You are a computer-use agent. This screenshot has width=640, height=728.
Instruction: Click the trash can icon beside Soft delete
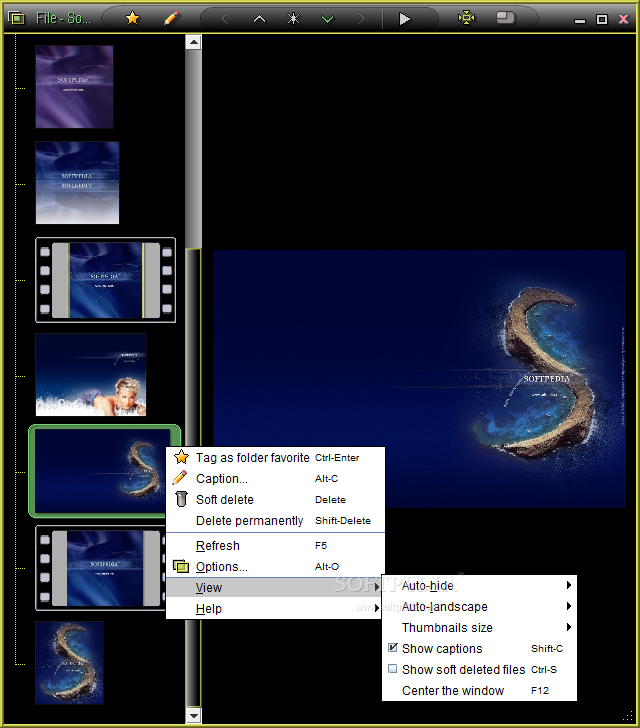coord(181,499)
